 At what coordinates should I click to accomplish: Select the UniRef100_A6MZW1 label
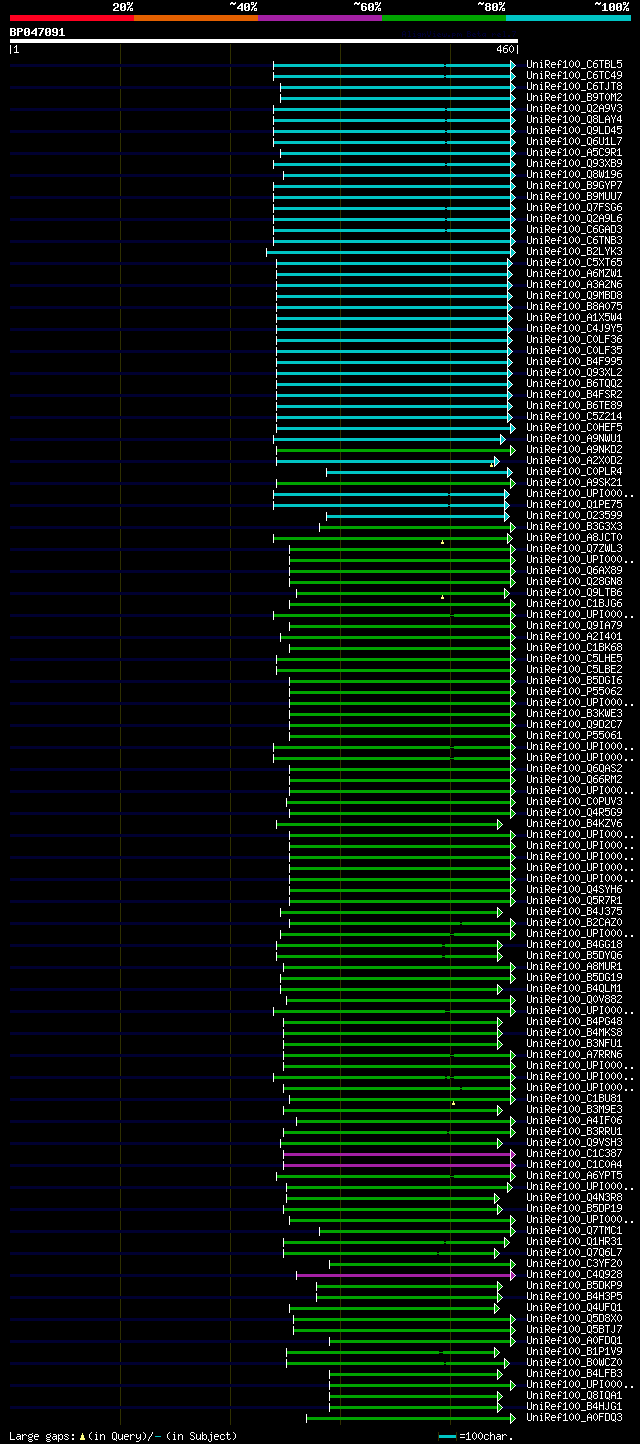pos(574,273)
